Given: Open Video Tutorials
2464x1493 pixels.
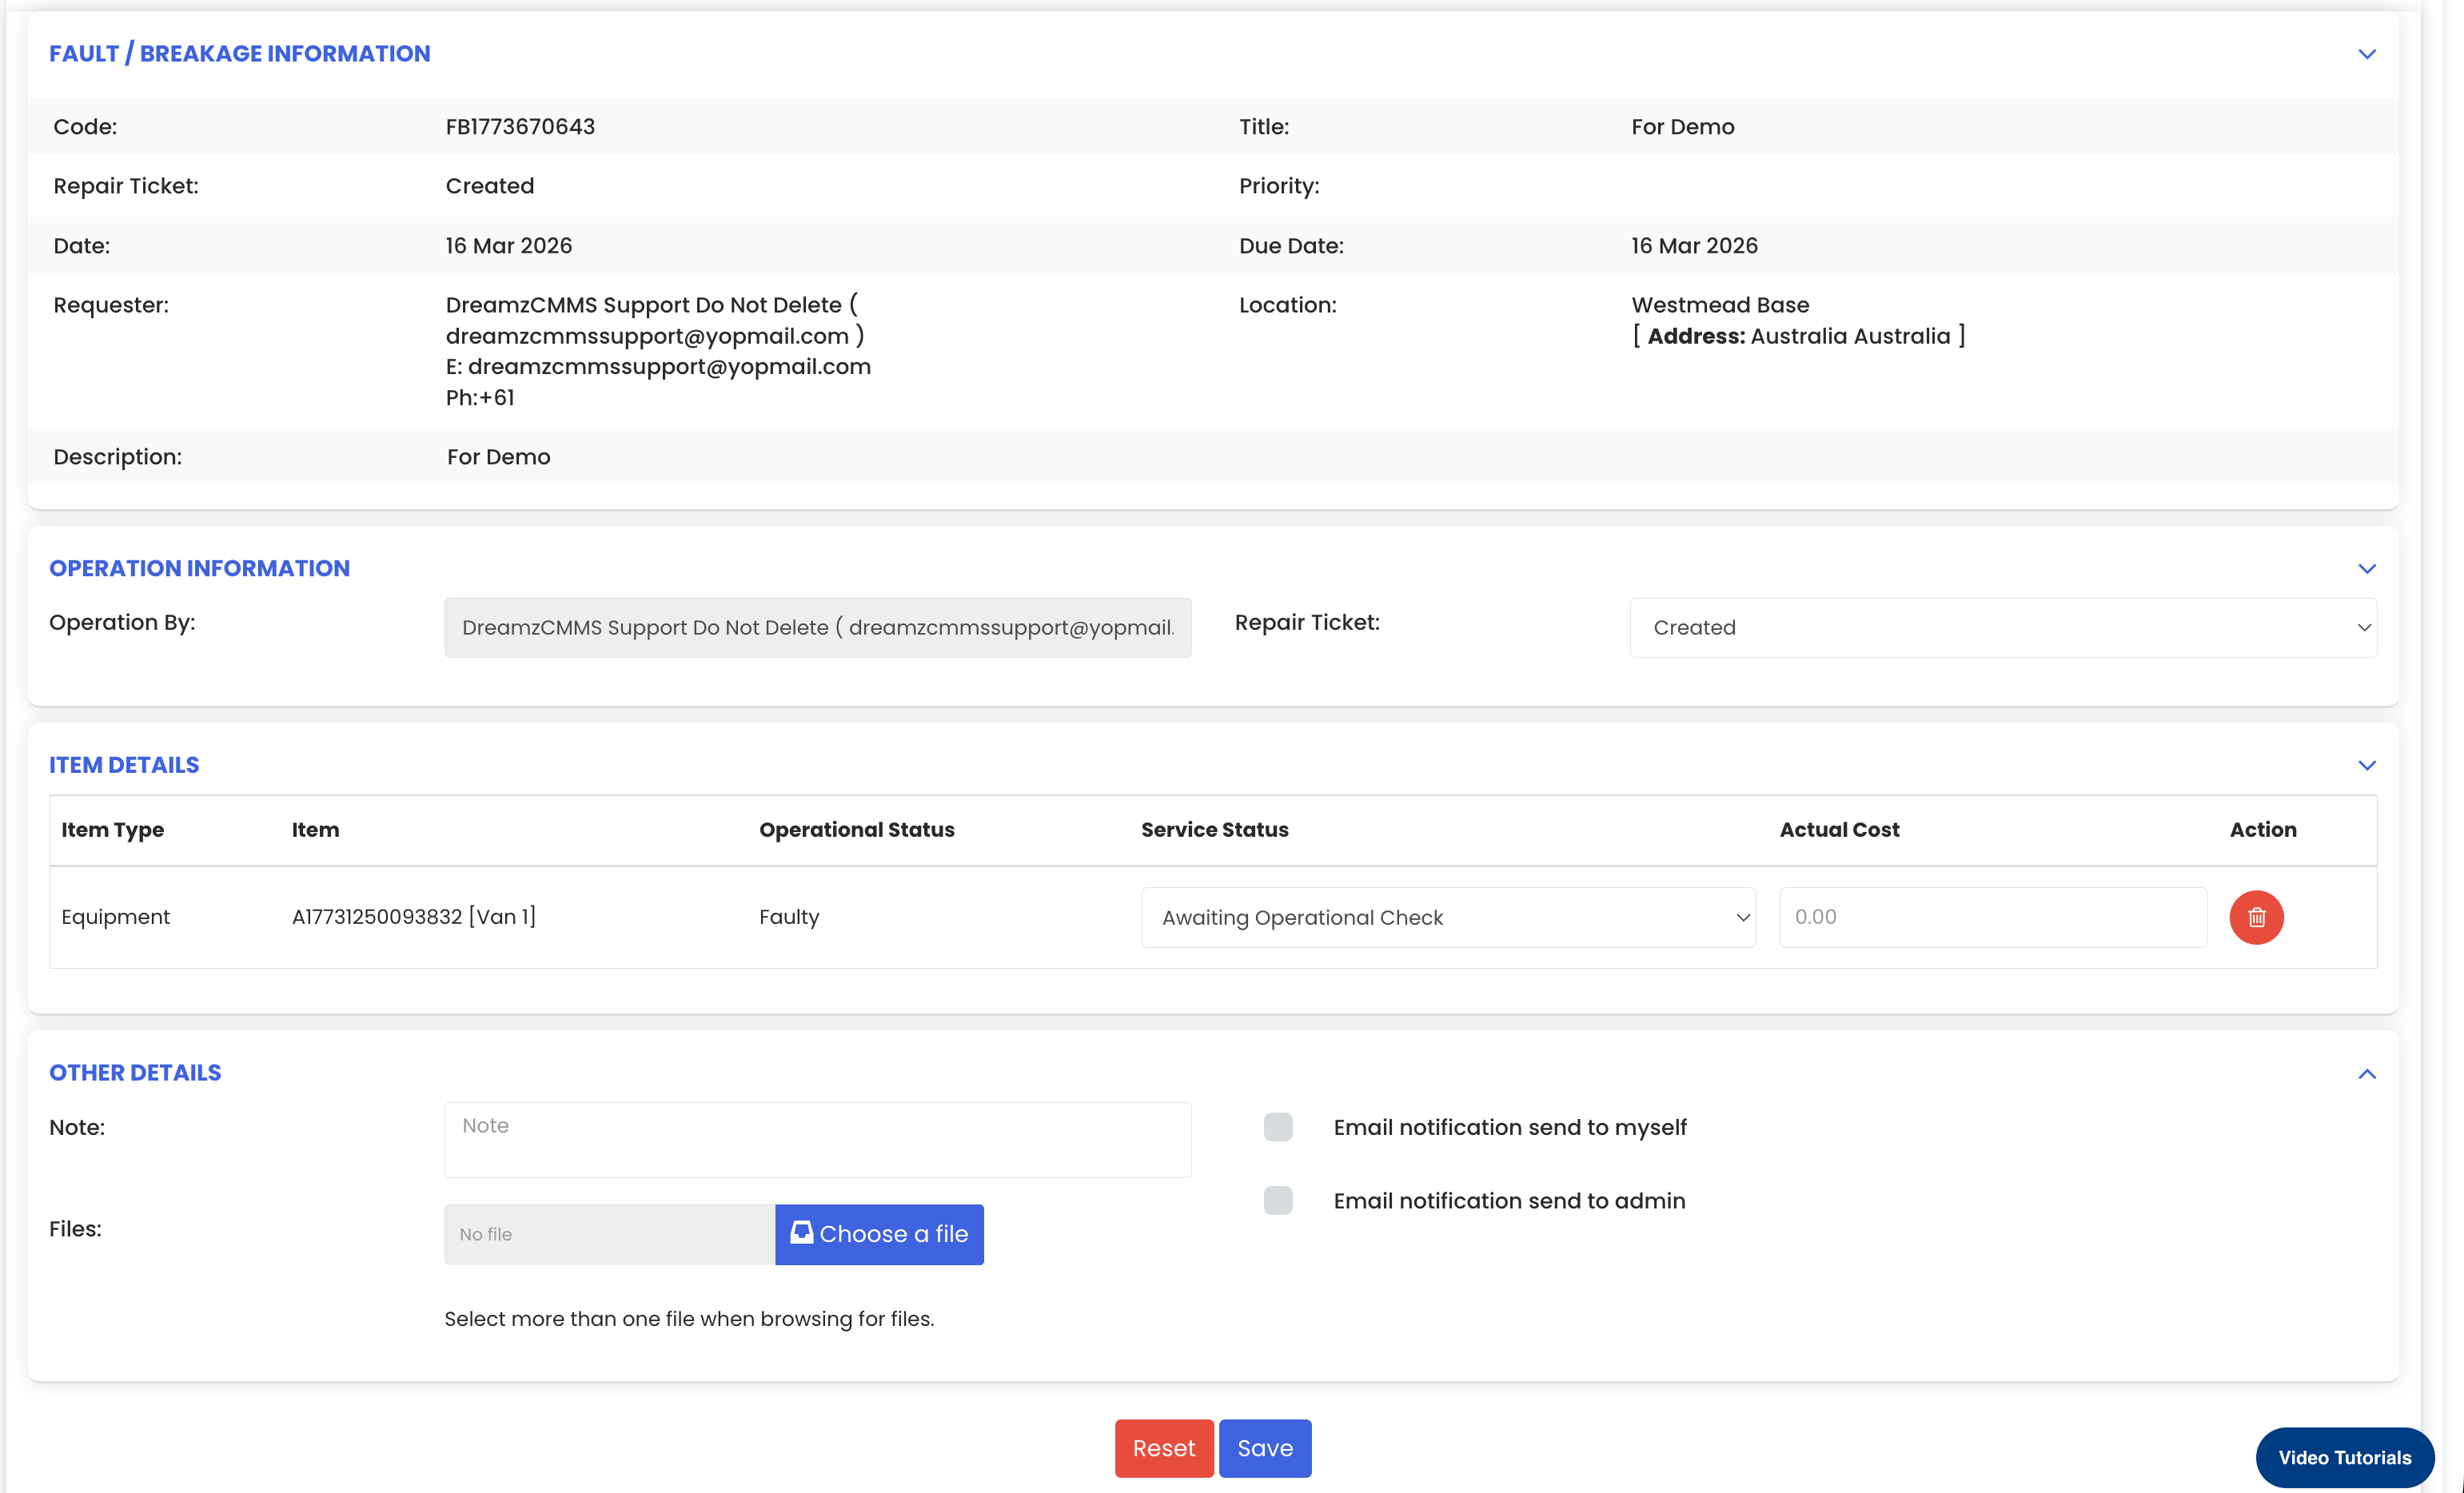Looking at the screenshot, I should pyautogui.click(x=2343, y=1457).
